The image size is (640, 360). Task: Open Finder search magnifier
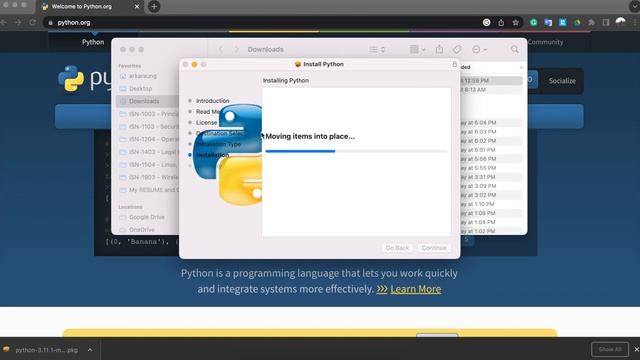point(515,49)
